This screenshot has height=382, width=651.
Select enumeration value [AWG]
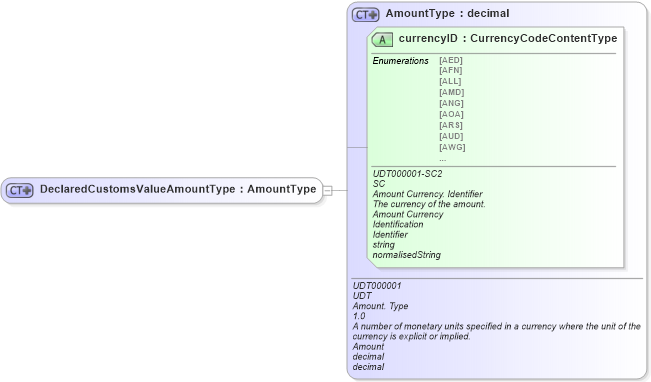pos(453,147)
